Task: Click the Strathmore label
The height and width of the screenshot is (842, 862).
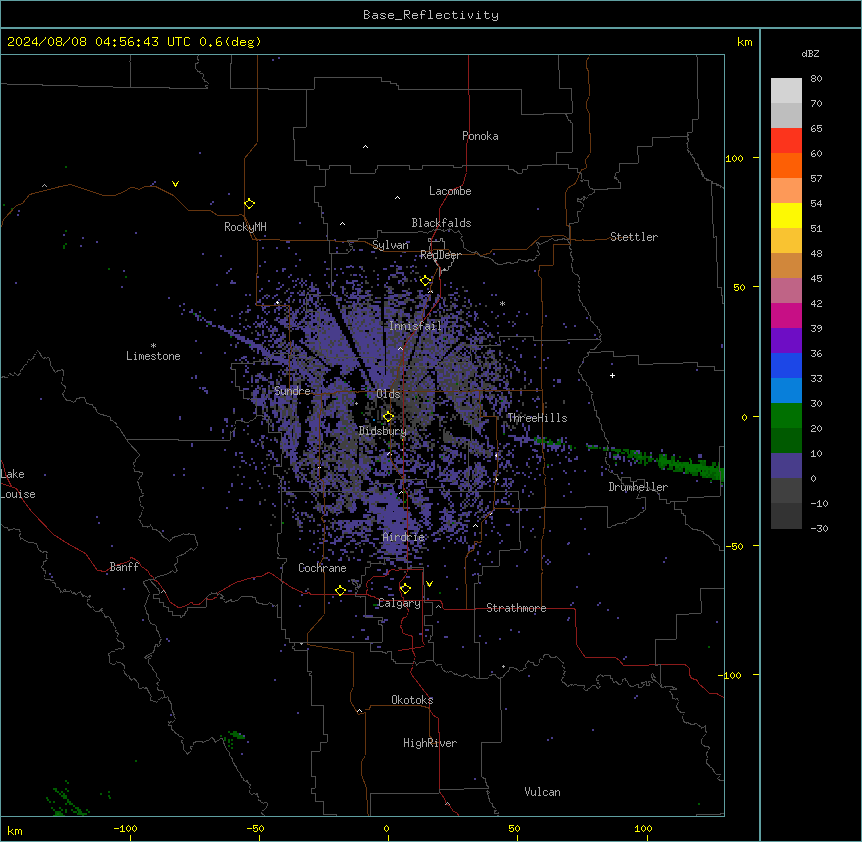Action: click(x=516, y=608)
